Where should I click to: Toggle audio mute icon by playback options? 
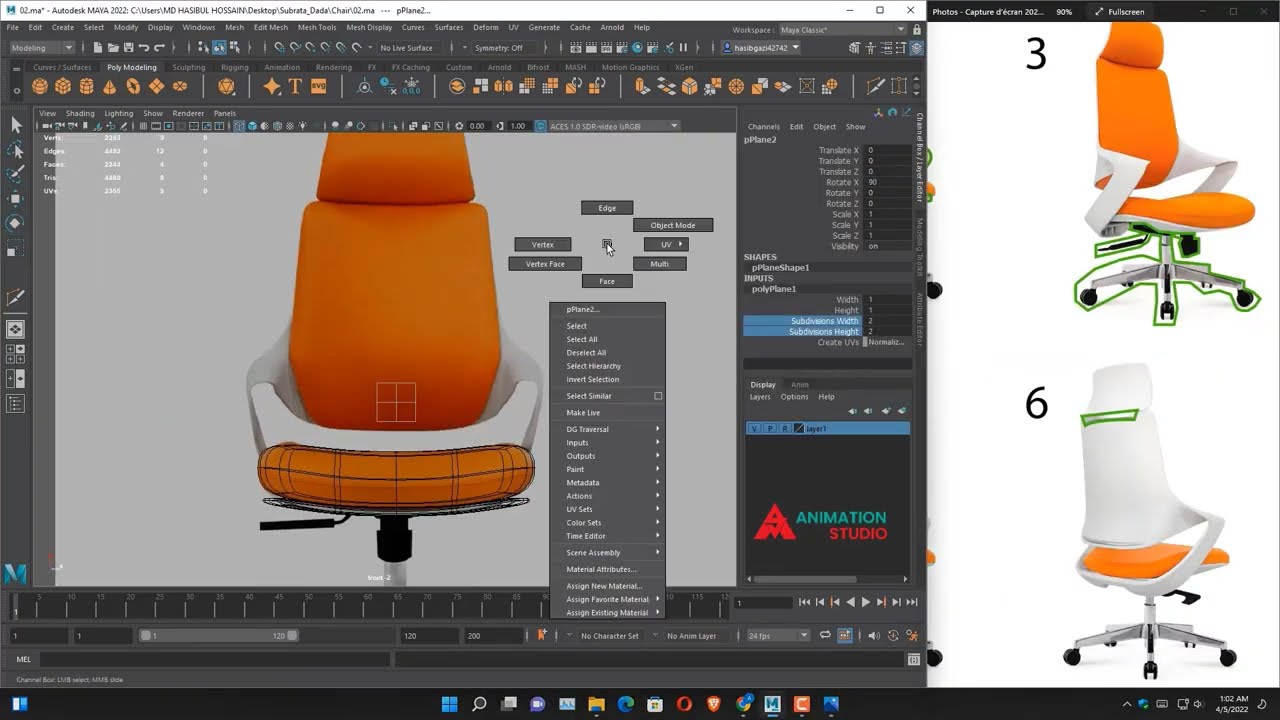tap(873, 635)
